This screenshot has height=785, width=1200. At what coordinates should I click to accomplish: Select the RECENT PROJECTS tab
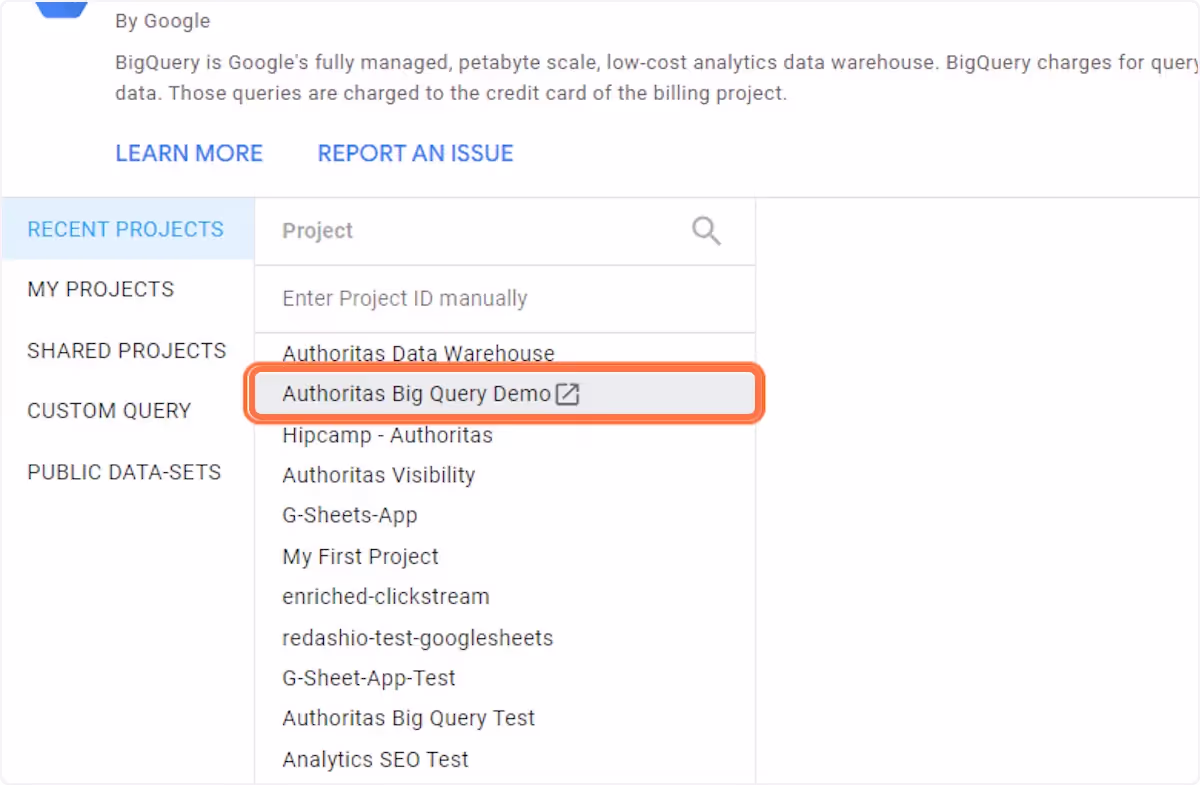pos(128,229)
